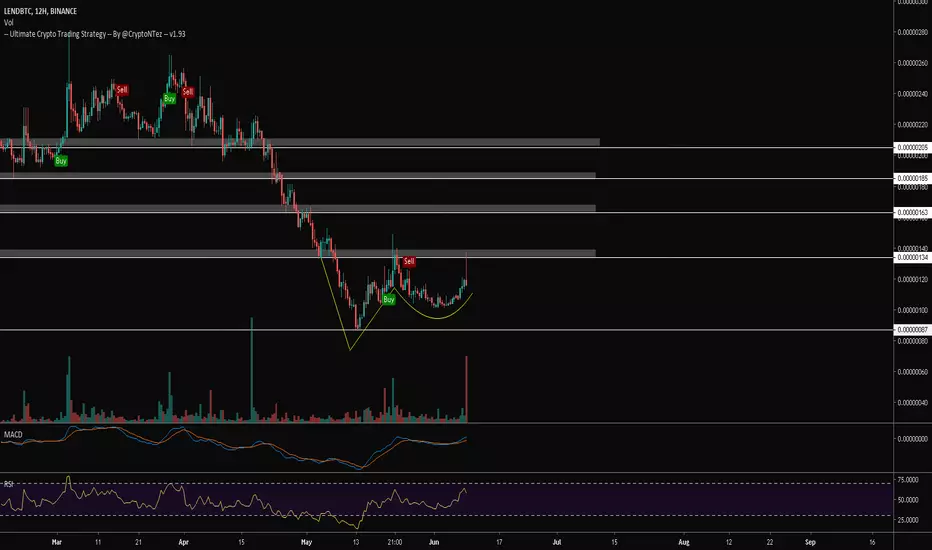
Task: Select the 0.00000134 price level label
Action: [912, 257]
